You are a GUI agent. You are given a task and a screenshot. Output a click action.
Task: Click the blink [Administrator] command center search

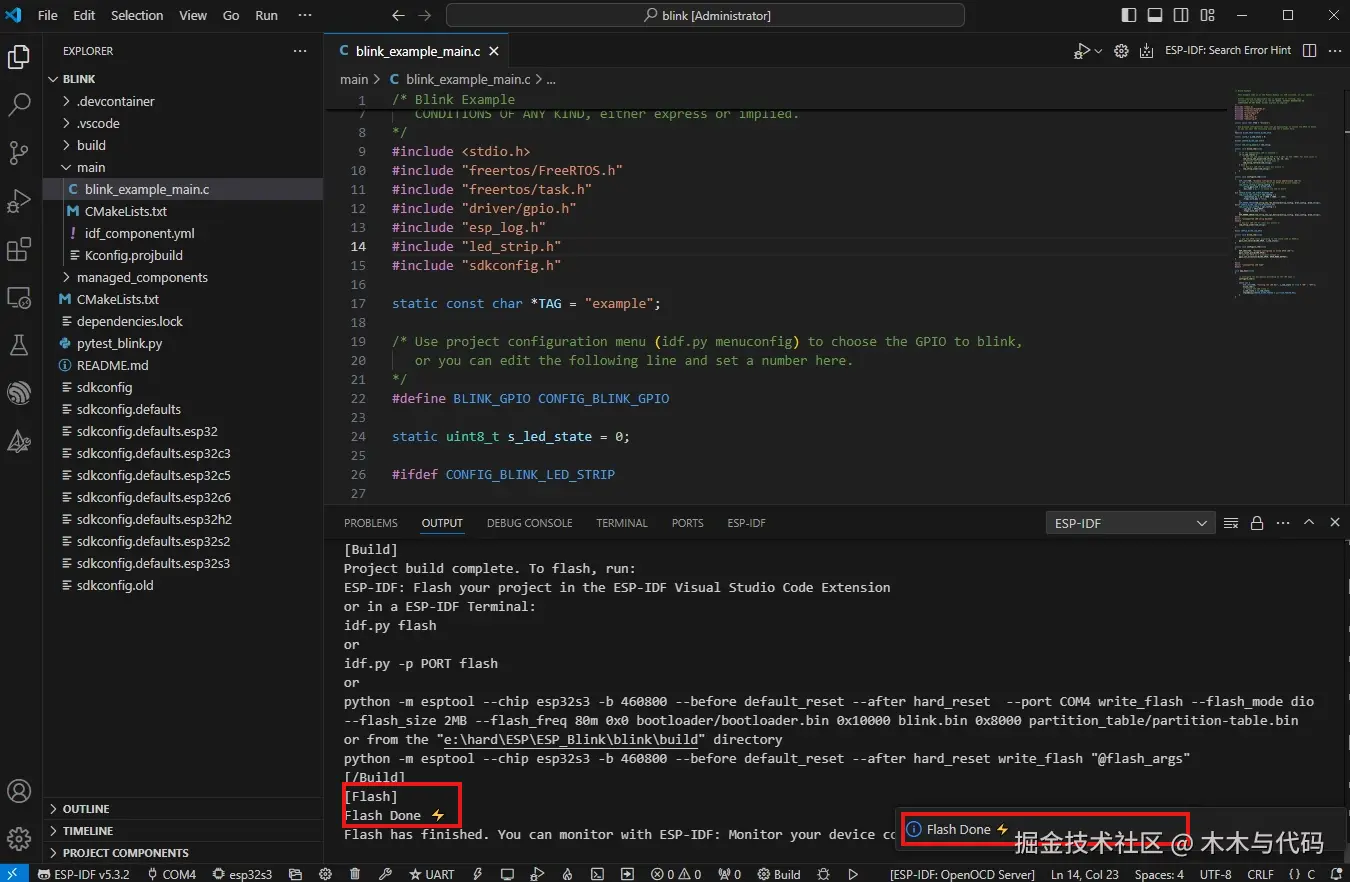point(705,15)
